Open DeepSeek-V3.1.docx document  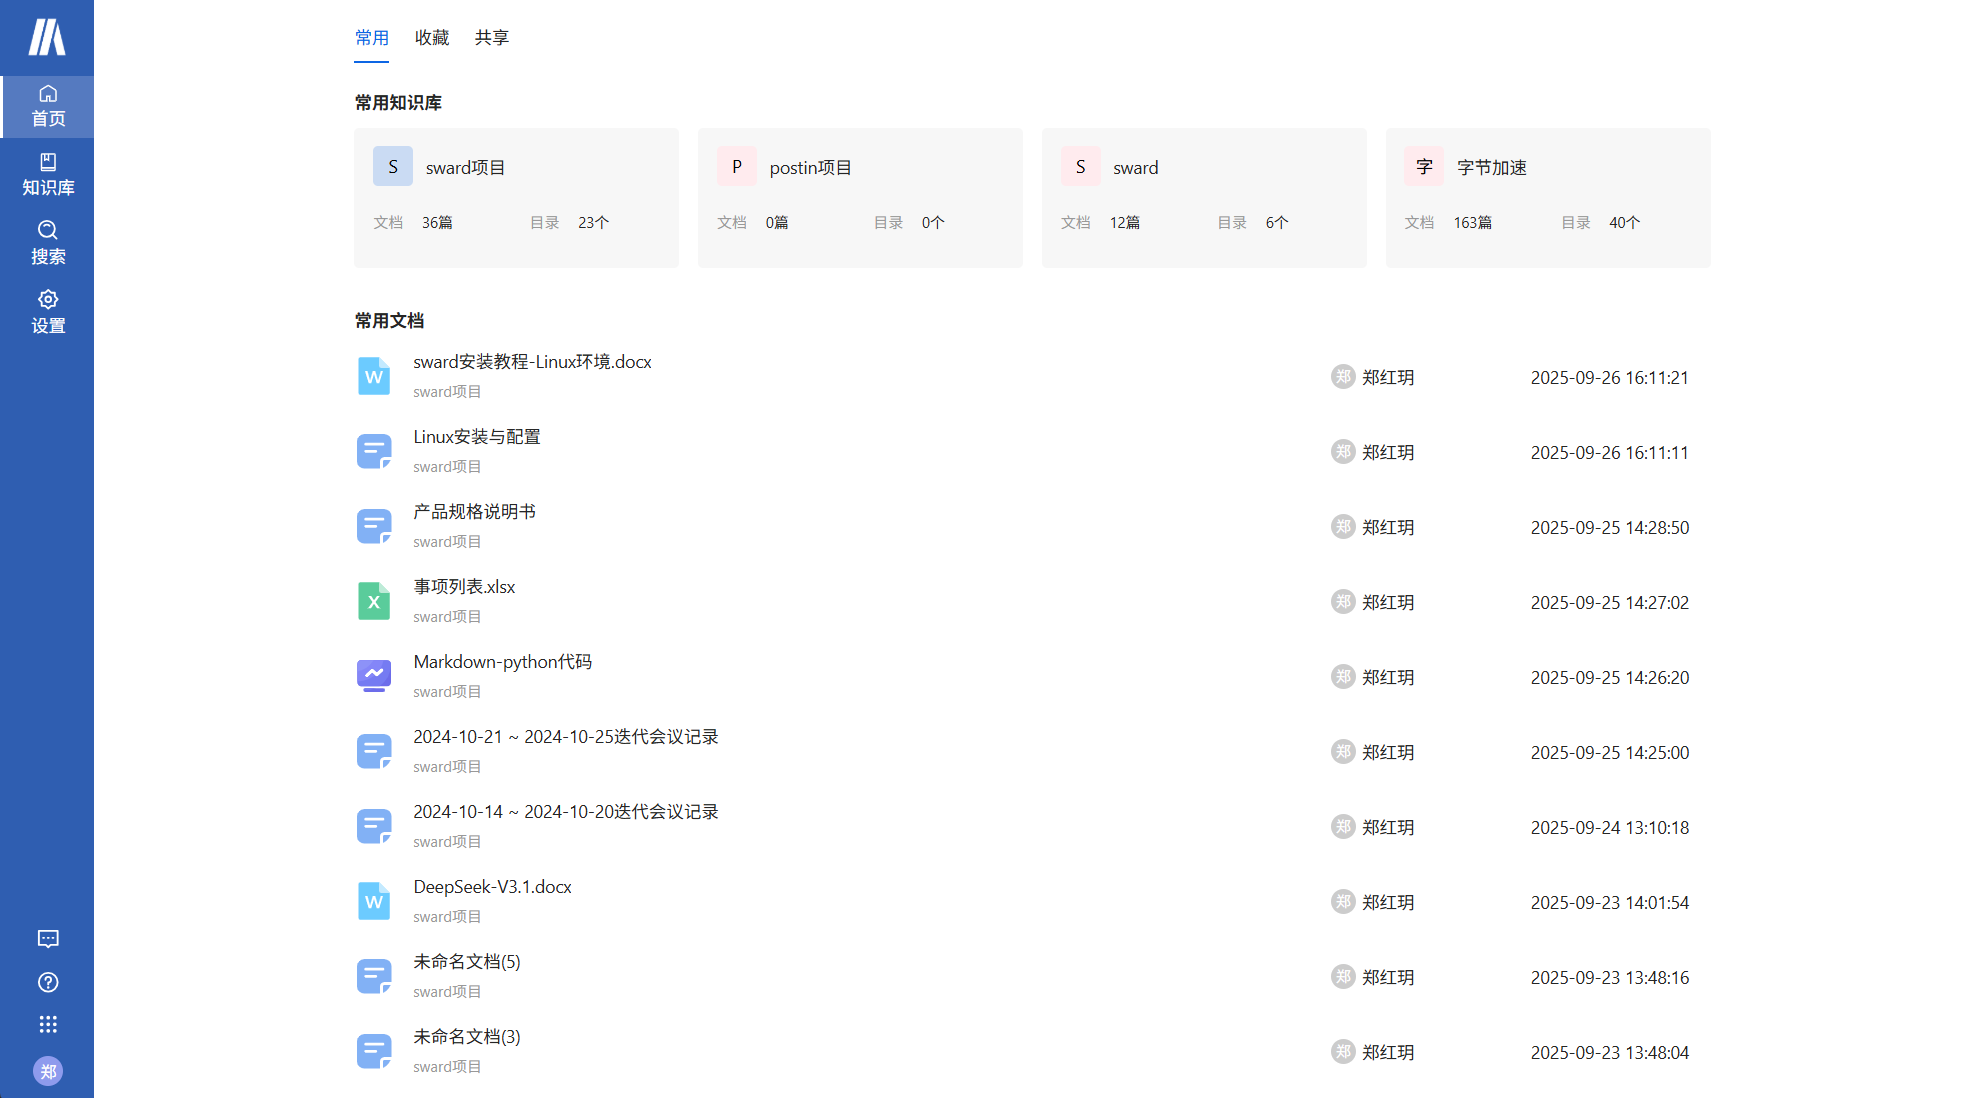pyautogui.click(x=492, y=887)
